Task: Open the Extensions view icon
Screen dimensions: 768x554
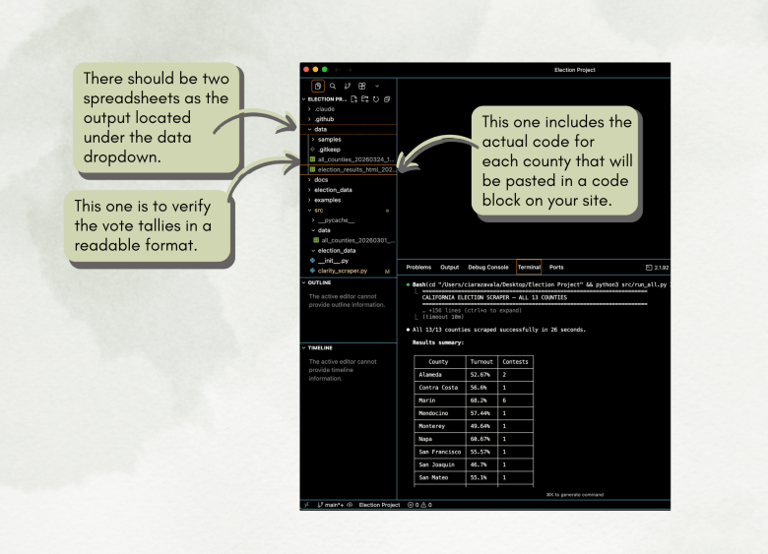Action: pos(362,86)
